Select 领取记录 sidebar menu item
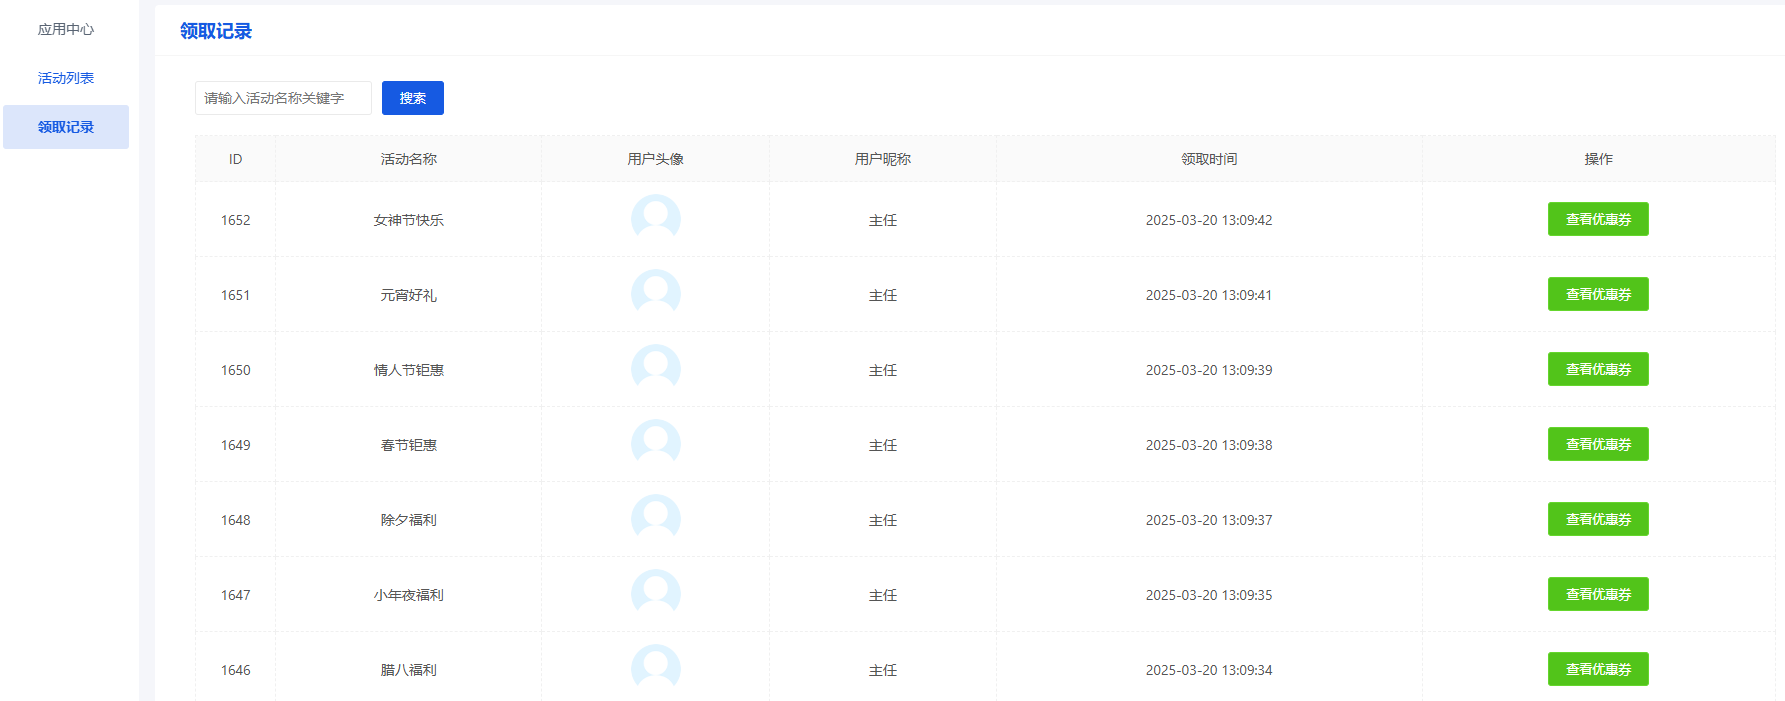Screen dimensions: 1785x701 point(66,127)
